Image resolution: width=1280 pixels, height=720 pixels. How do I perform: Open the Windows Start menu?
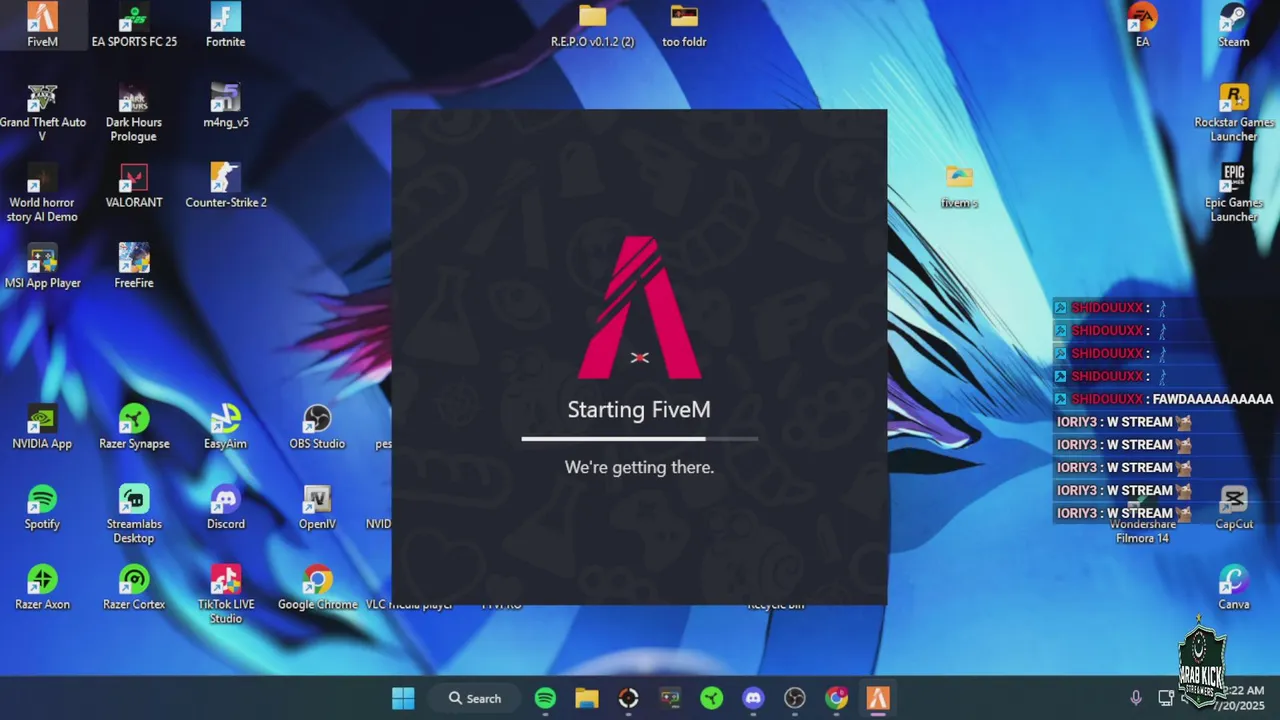pos(403,698)
